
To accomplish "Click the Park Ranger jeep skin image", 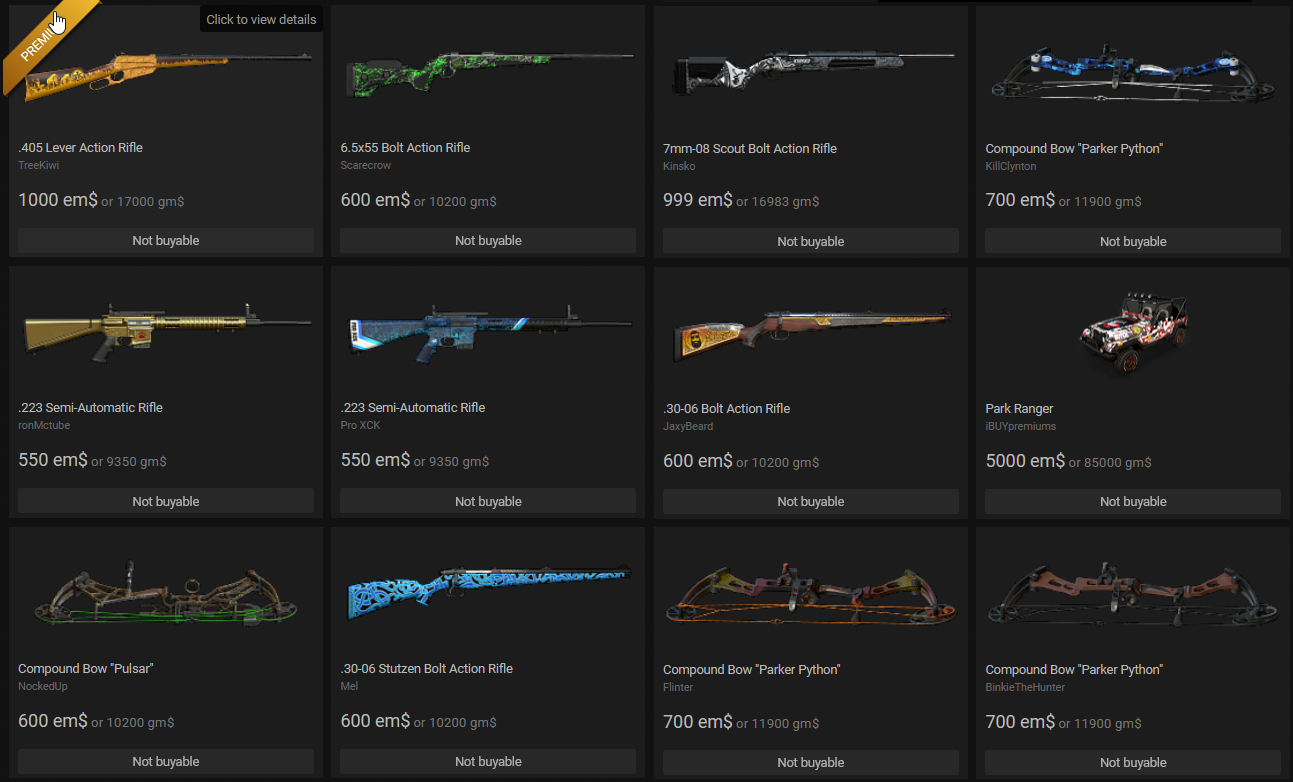I will [x=1134, y=334].
